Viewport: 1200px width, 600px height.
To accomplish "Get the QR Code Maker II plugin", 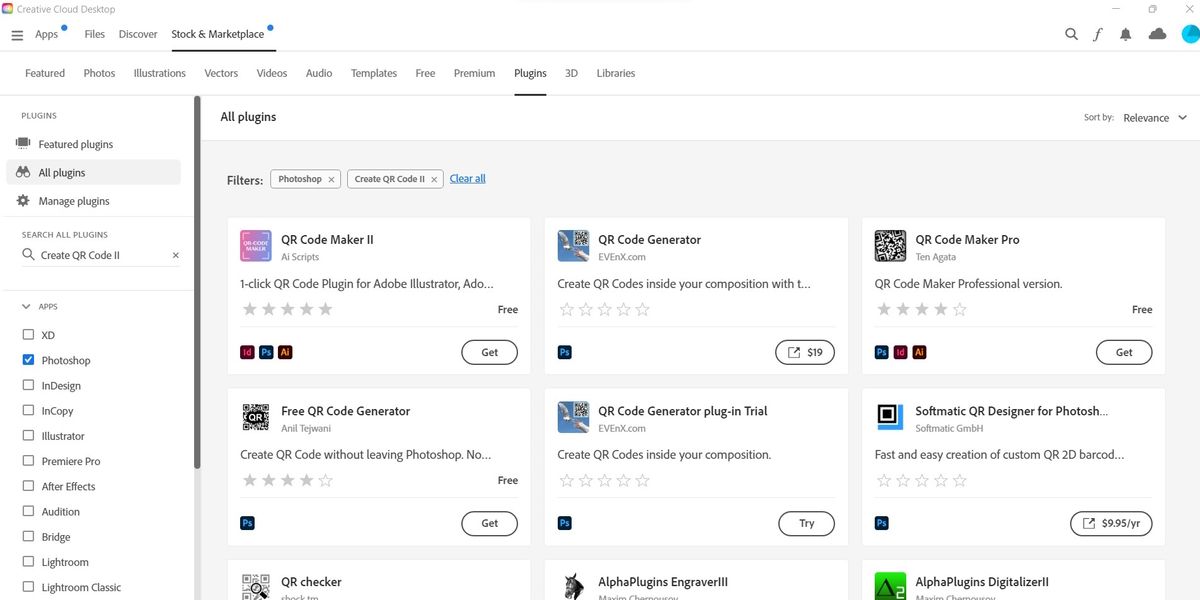I will [x=490, y=352].
